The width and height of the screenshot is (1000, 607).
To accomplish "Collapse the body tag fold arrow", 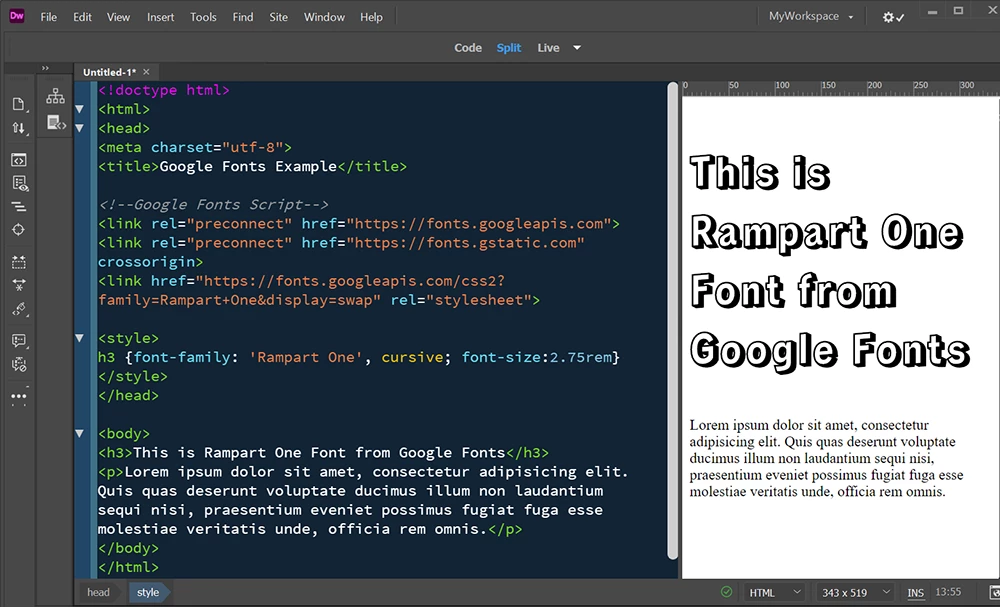I will (80, 434).
